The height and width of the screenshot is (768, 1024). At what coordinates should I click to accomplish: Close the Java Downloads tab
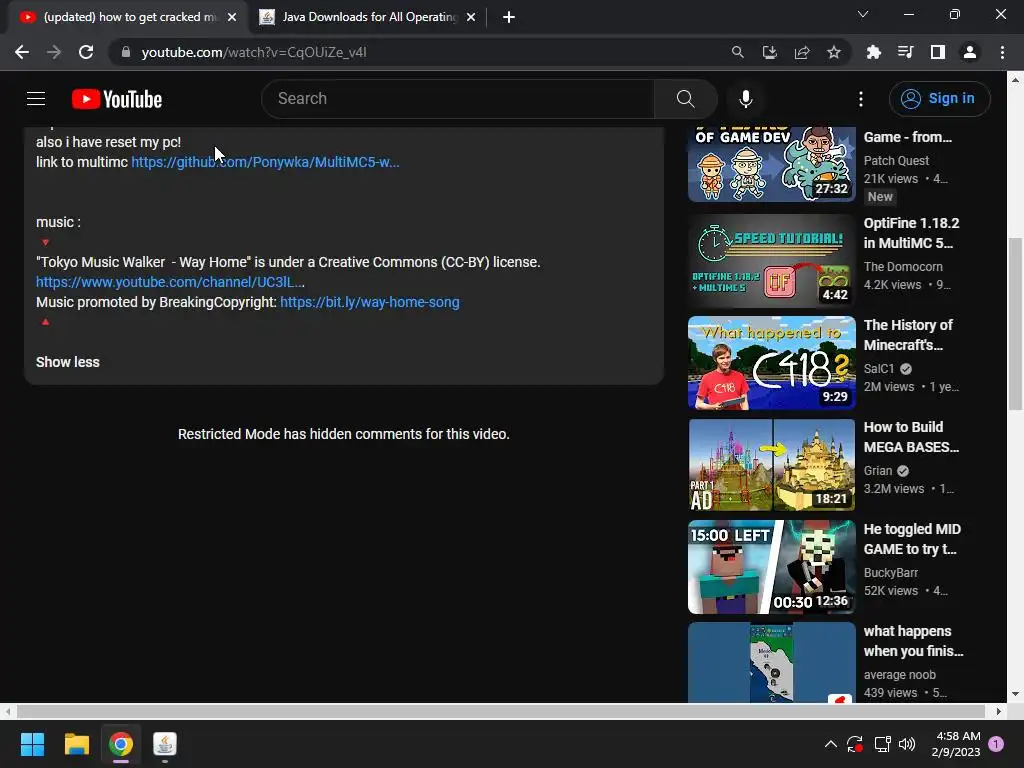click(x=471, y=17)
